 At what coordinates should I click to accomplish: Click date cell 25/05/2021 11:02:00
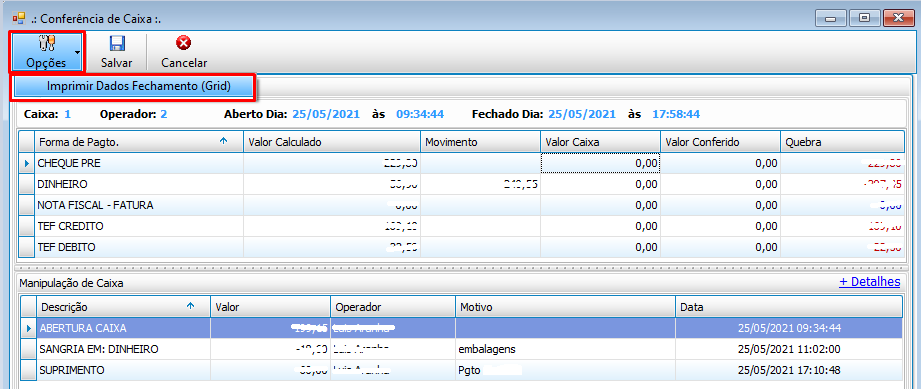point(789,349)
